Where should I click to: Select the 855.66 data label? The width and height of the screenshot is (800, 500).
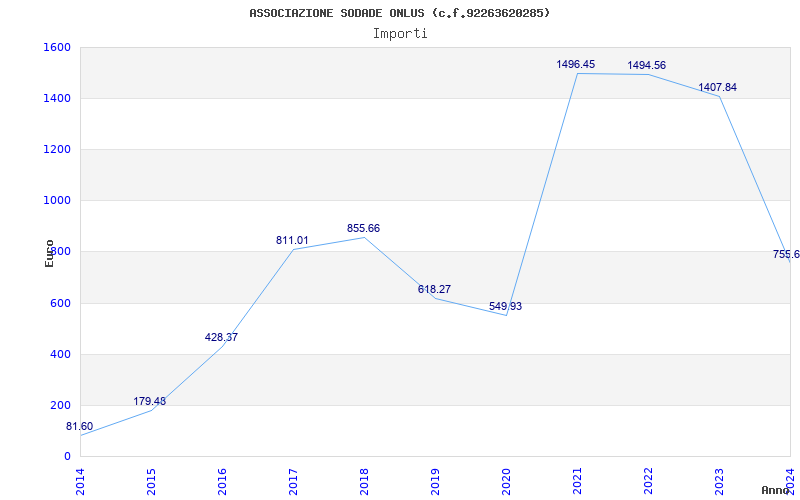point(363,229)
